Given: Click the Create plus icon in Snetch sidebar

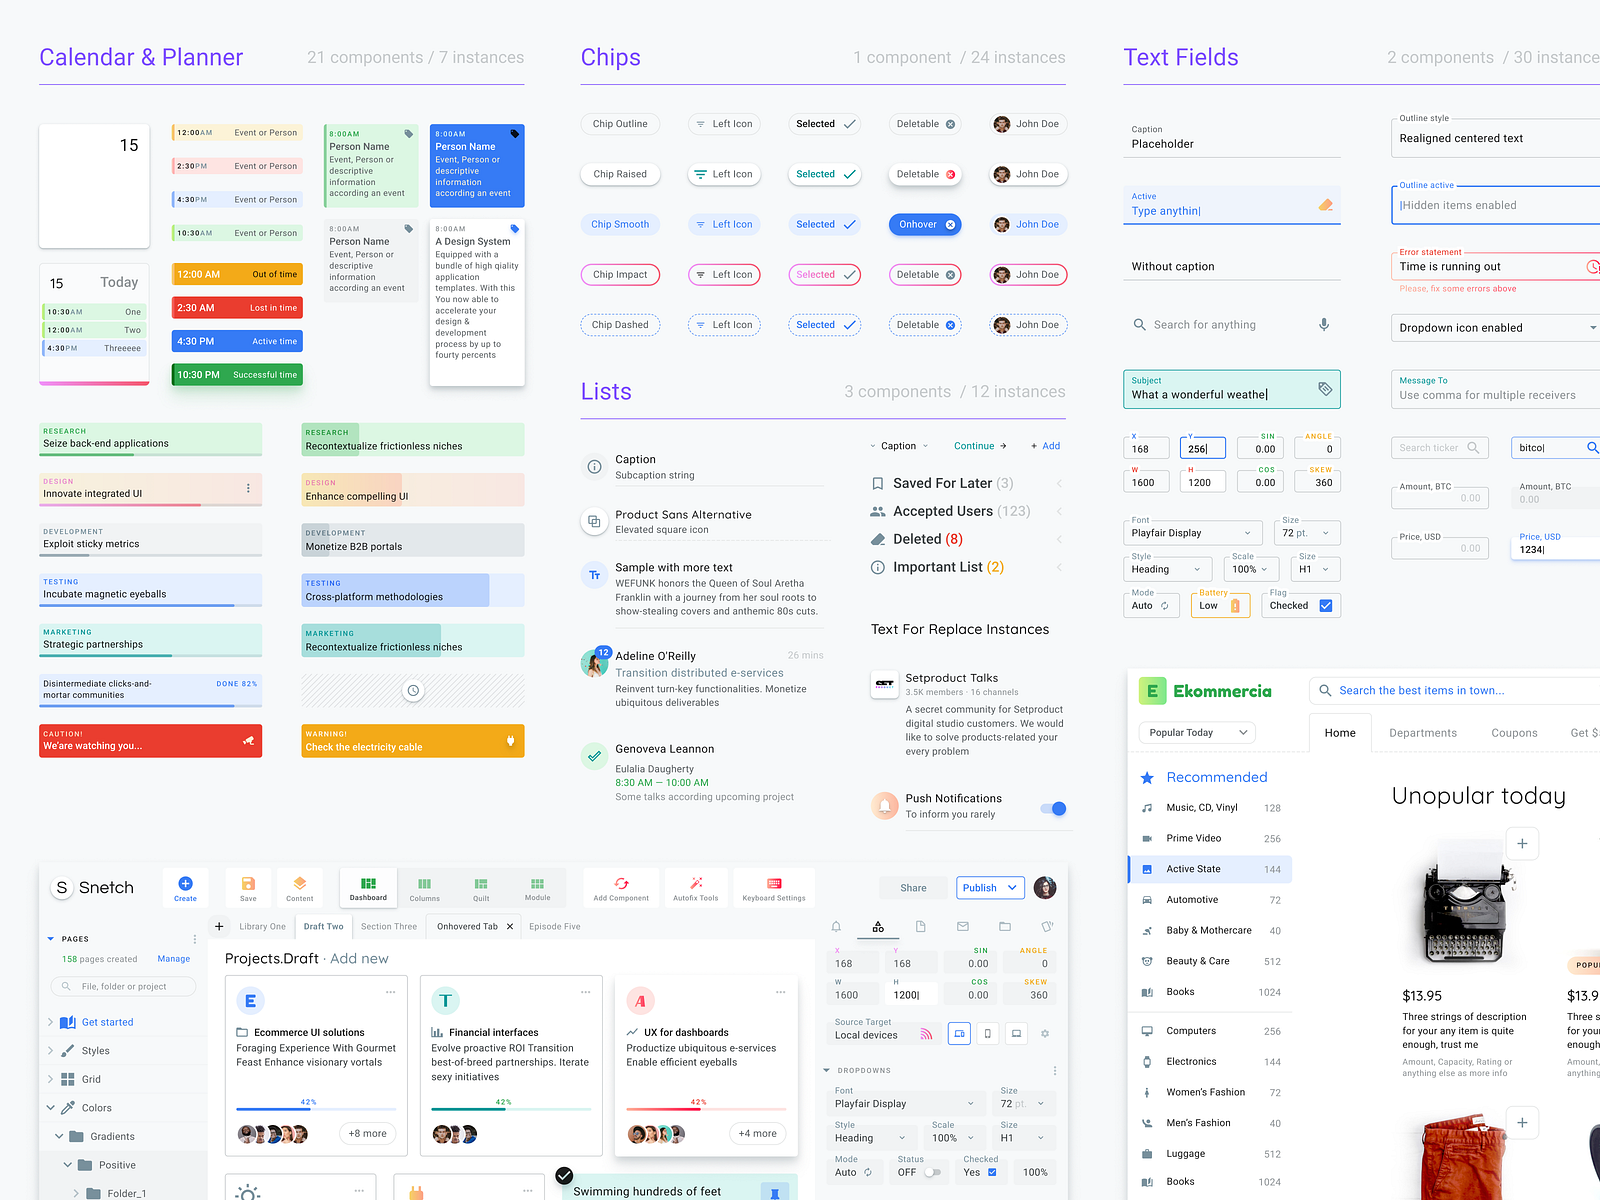Looking at the screenshot, I should click(x=185, y=882).
